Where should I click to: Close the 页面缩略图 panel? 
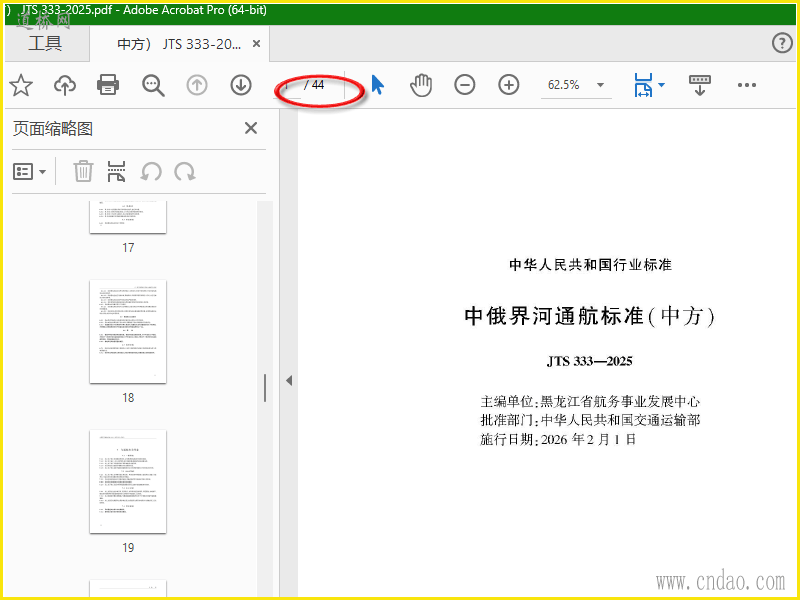[x=251, y=128]
